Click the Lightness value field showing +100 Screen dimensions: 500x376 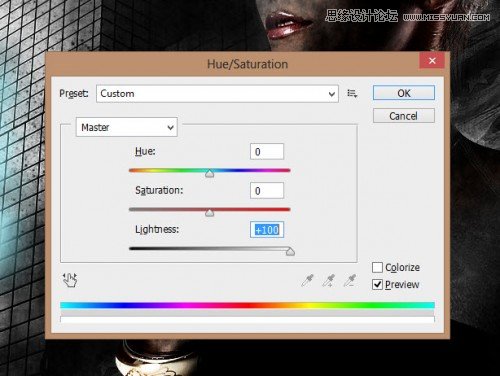[267, 230]
